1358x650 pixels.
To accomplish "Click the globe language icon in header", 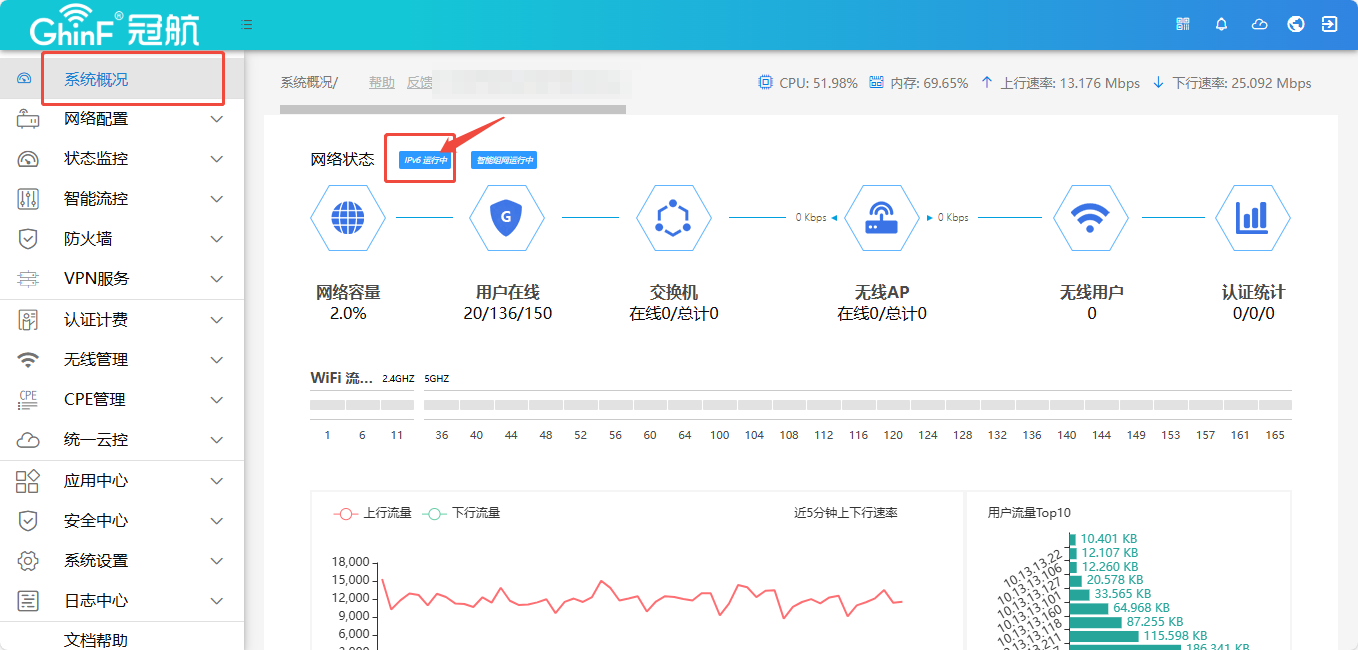I will pyautogui.click(x=1296, y=24).
